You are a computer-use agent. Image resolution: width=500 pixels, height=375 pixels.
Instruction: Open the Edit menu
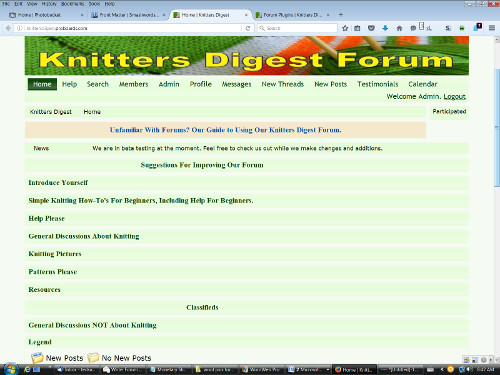(x=18, y=4)
